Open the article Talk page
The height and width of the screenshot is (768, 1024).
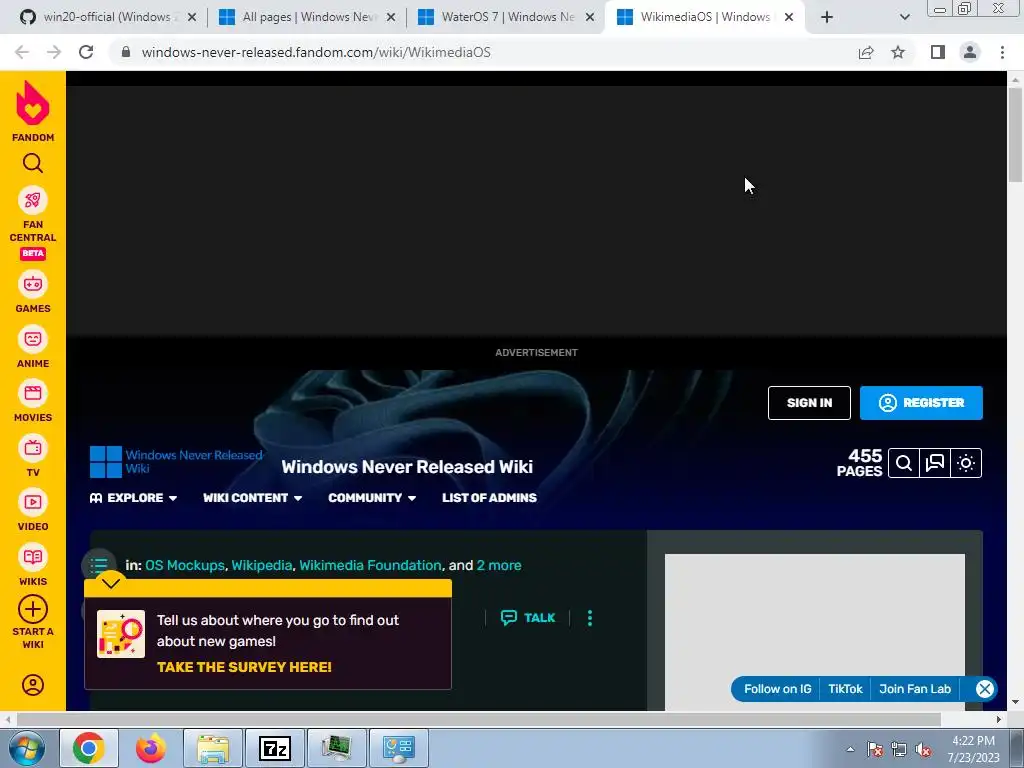point(528,618)
